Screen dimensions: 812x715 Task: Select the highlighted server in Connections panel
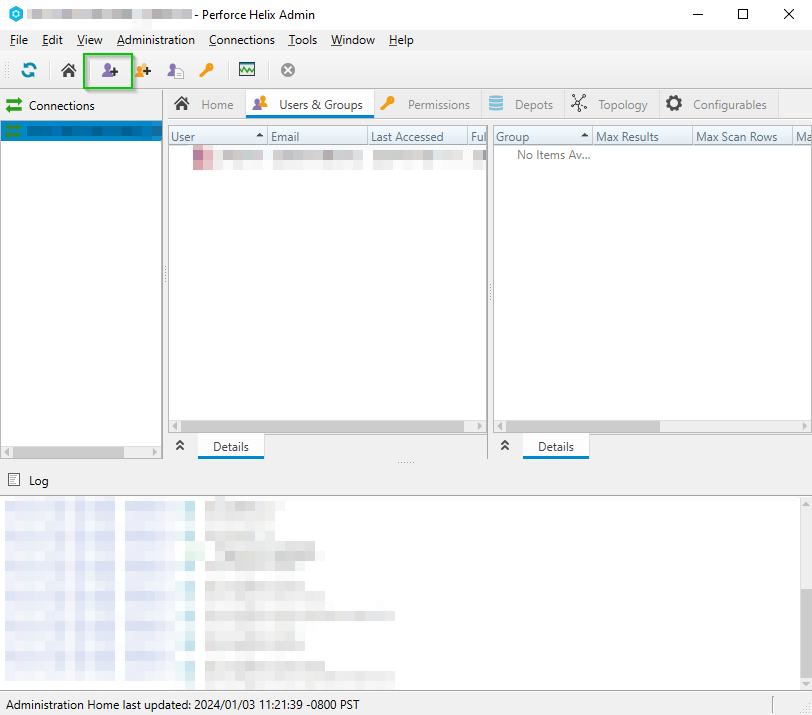click(80, 131)
